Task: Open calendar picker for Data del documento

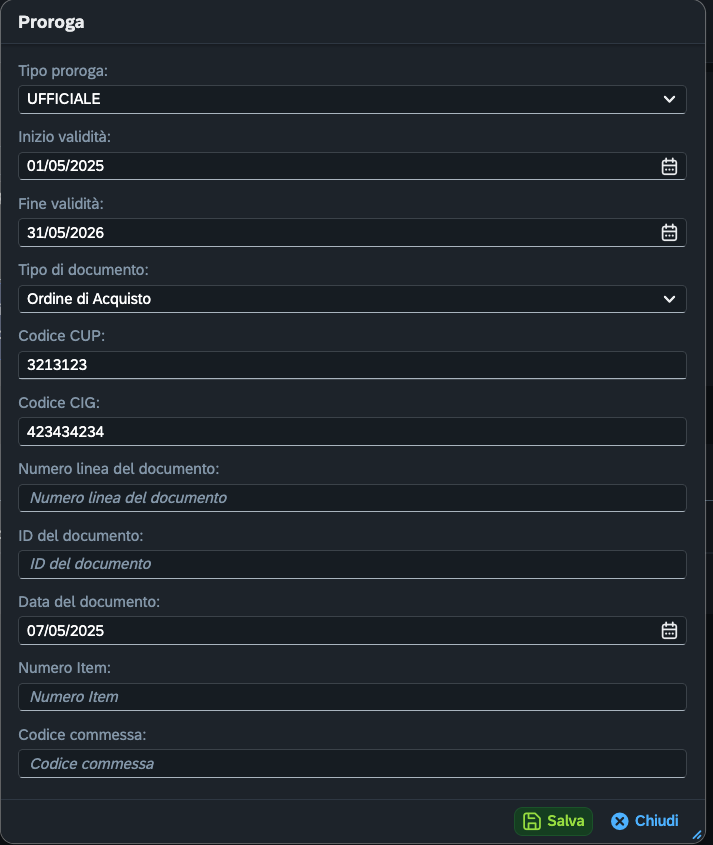Action: [669, 631]
